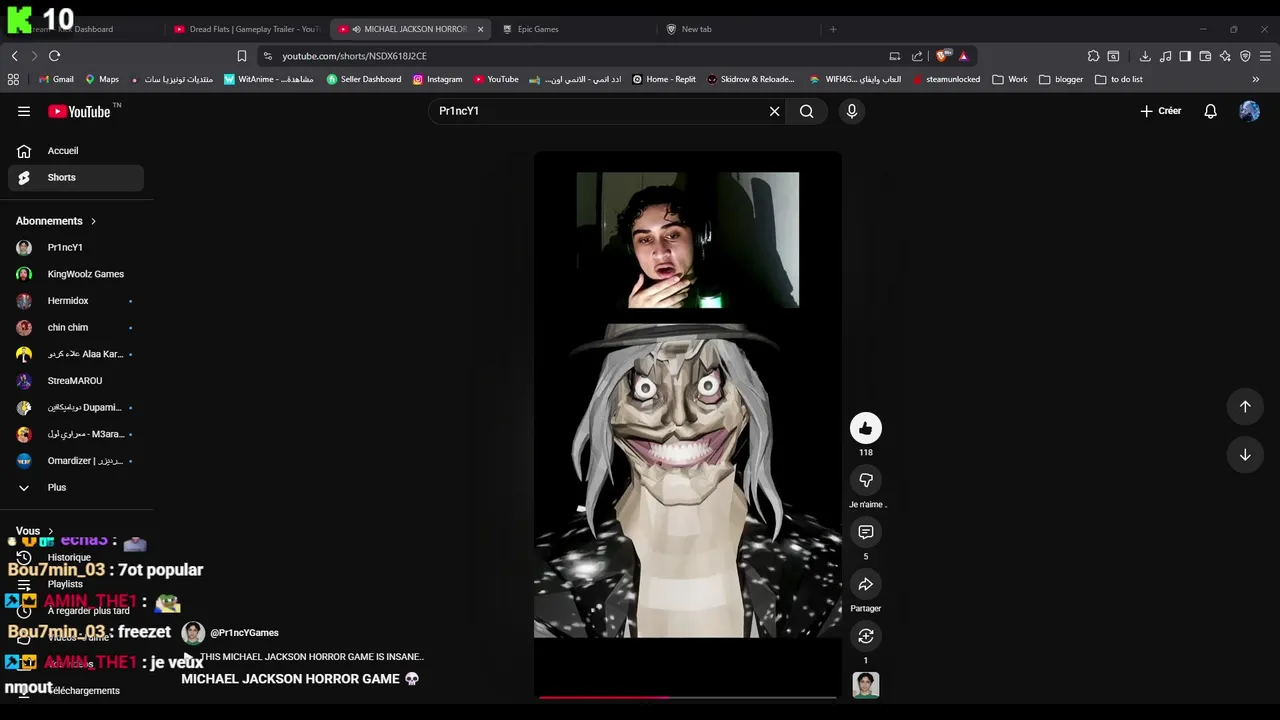Image resolution: width=1280 pixels, height=720 pixels.
Task: Open Pr1ncY1 subscription channel
Action: [x=76, y=247]
